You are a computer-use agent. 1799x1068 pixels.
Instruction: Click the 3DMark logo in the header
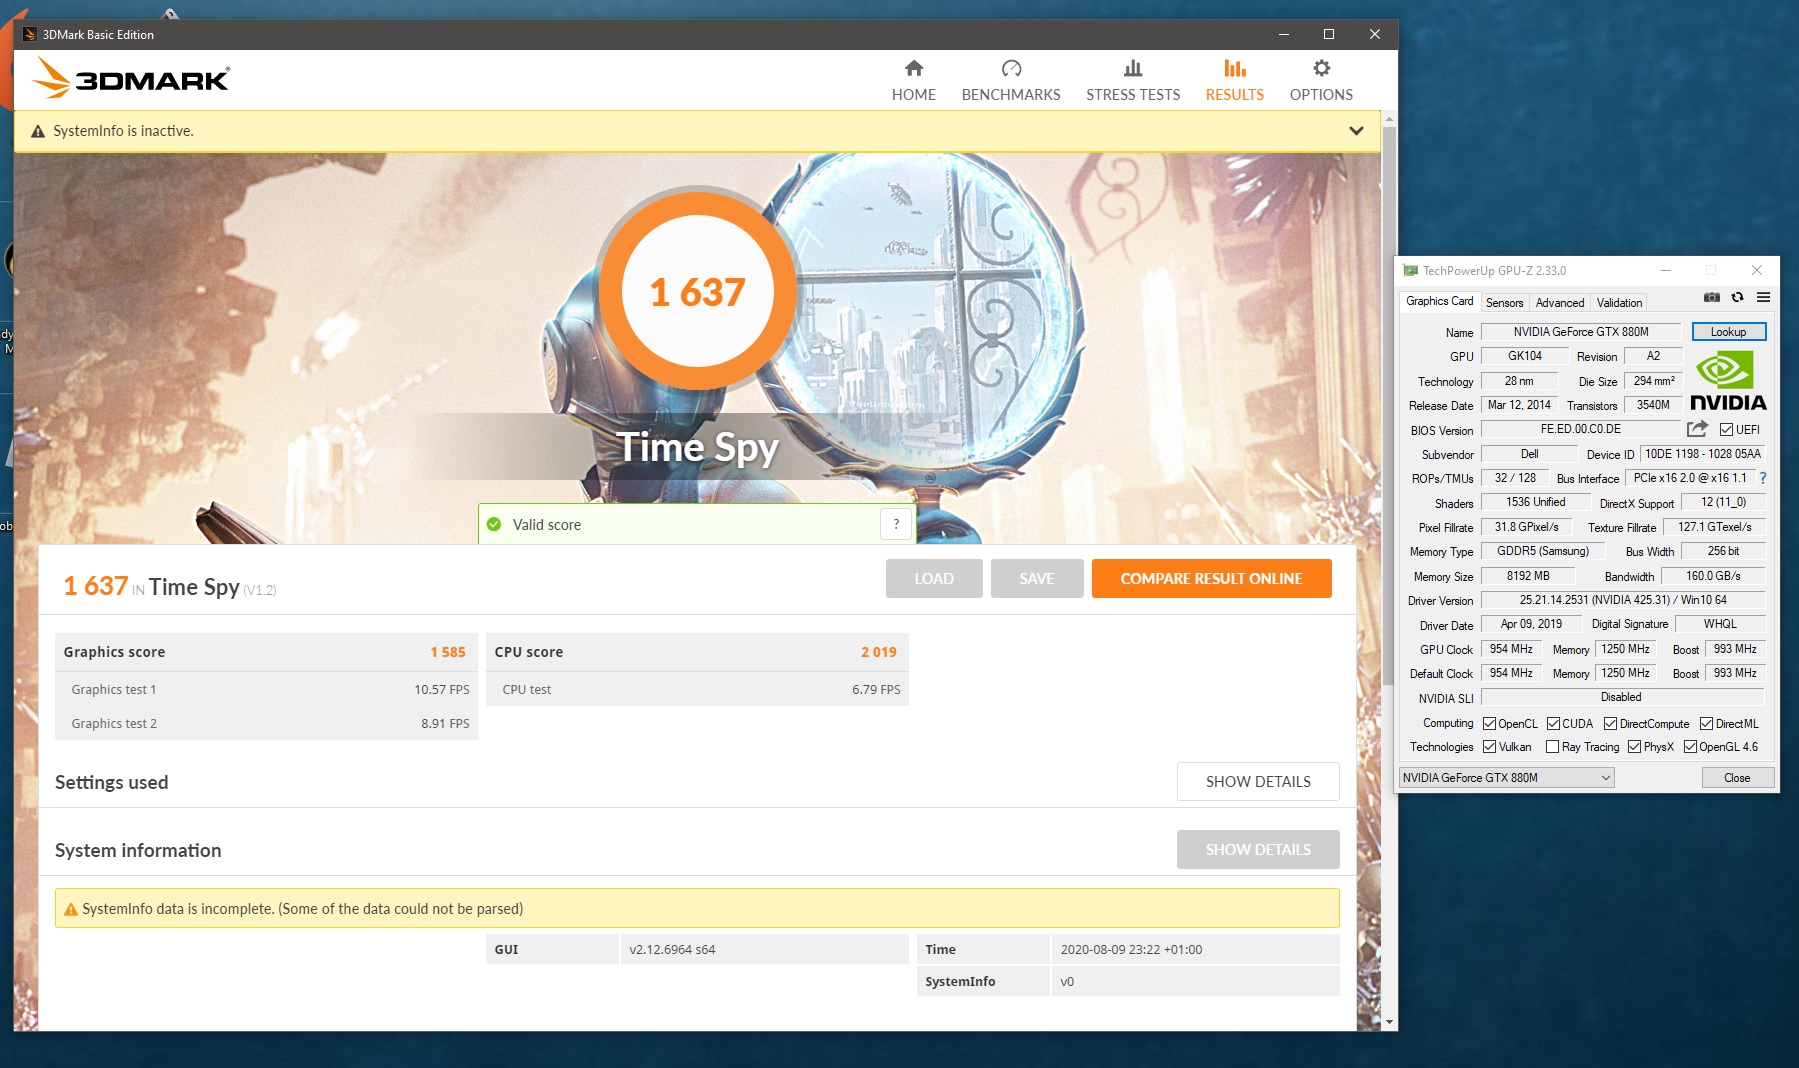pos(131,78)
